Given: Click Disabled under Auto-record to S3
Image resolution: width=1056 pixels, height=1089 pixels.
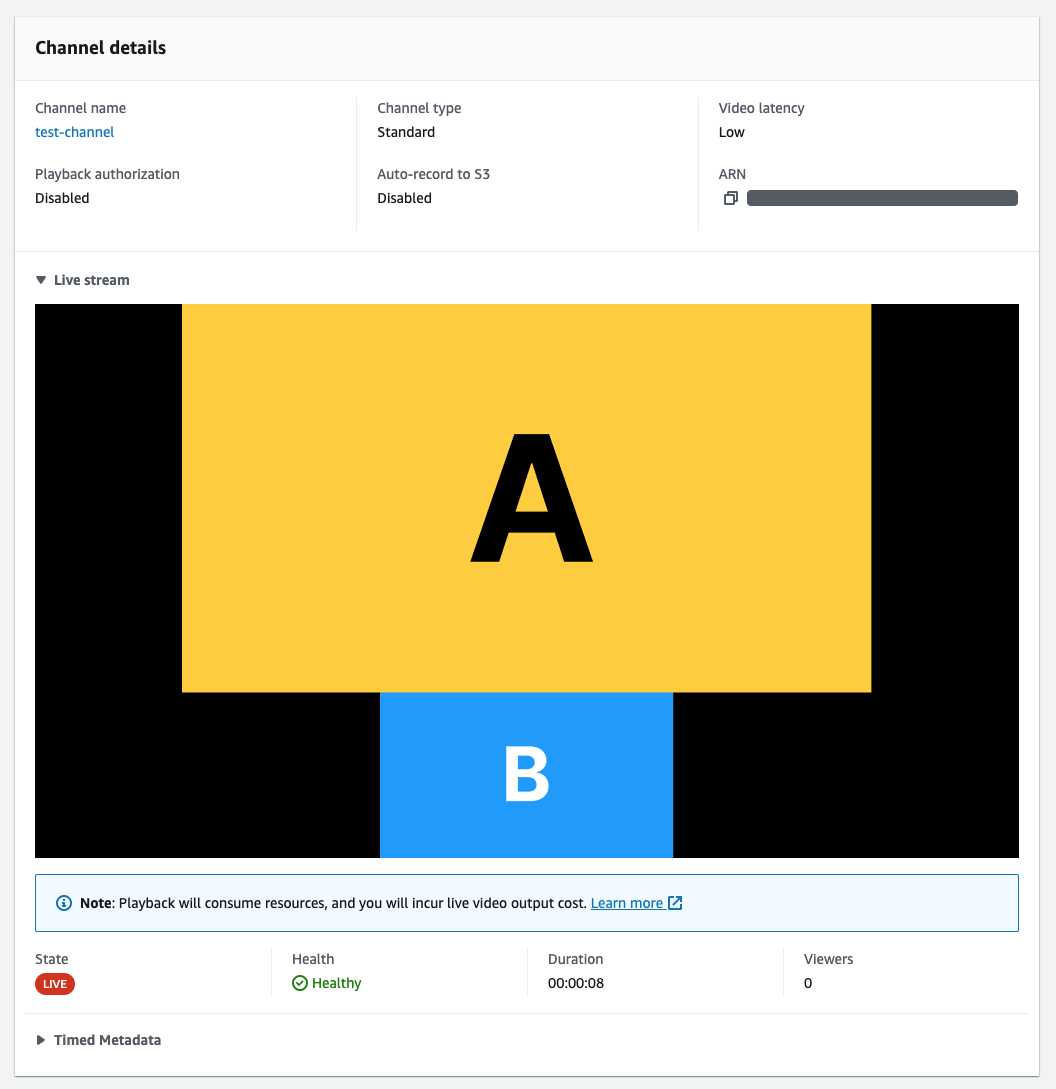Looking at the screenshot, I should pos(404,198).
